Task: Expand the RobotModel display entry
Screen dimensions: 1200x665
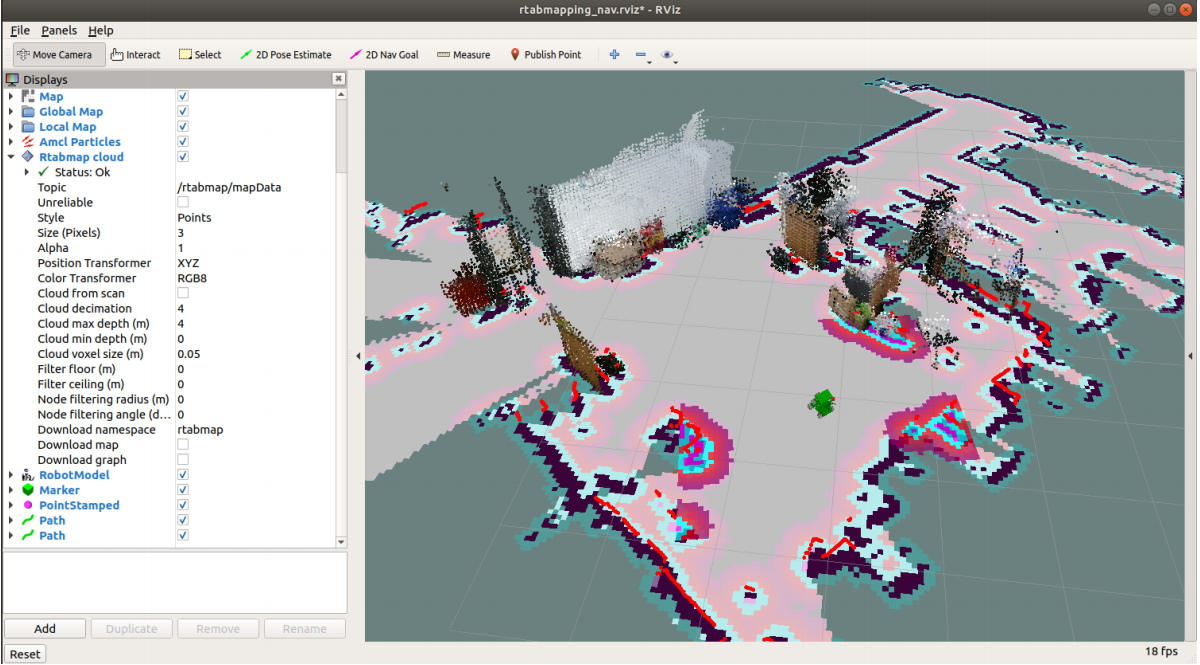Action: [x=12, y=475]
